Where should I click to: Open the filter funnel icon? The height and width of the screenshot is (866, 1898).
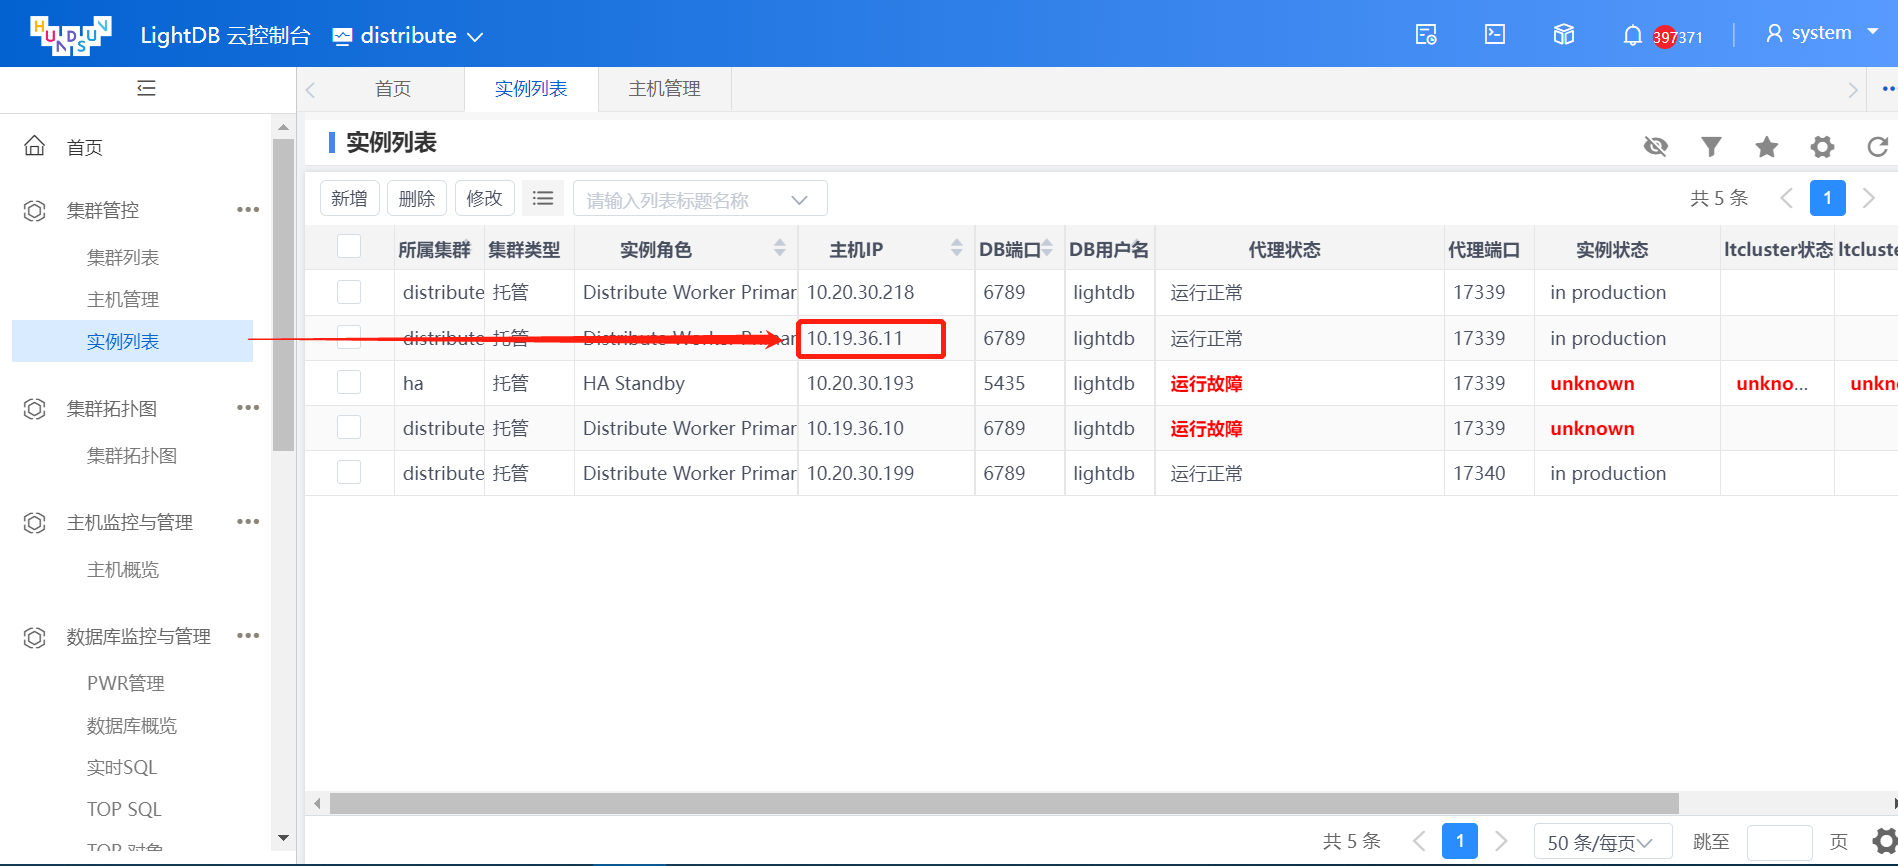[1712, 147]
